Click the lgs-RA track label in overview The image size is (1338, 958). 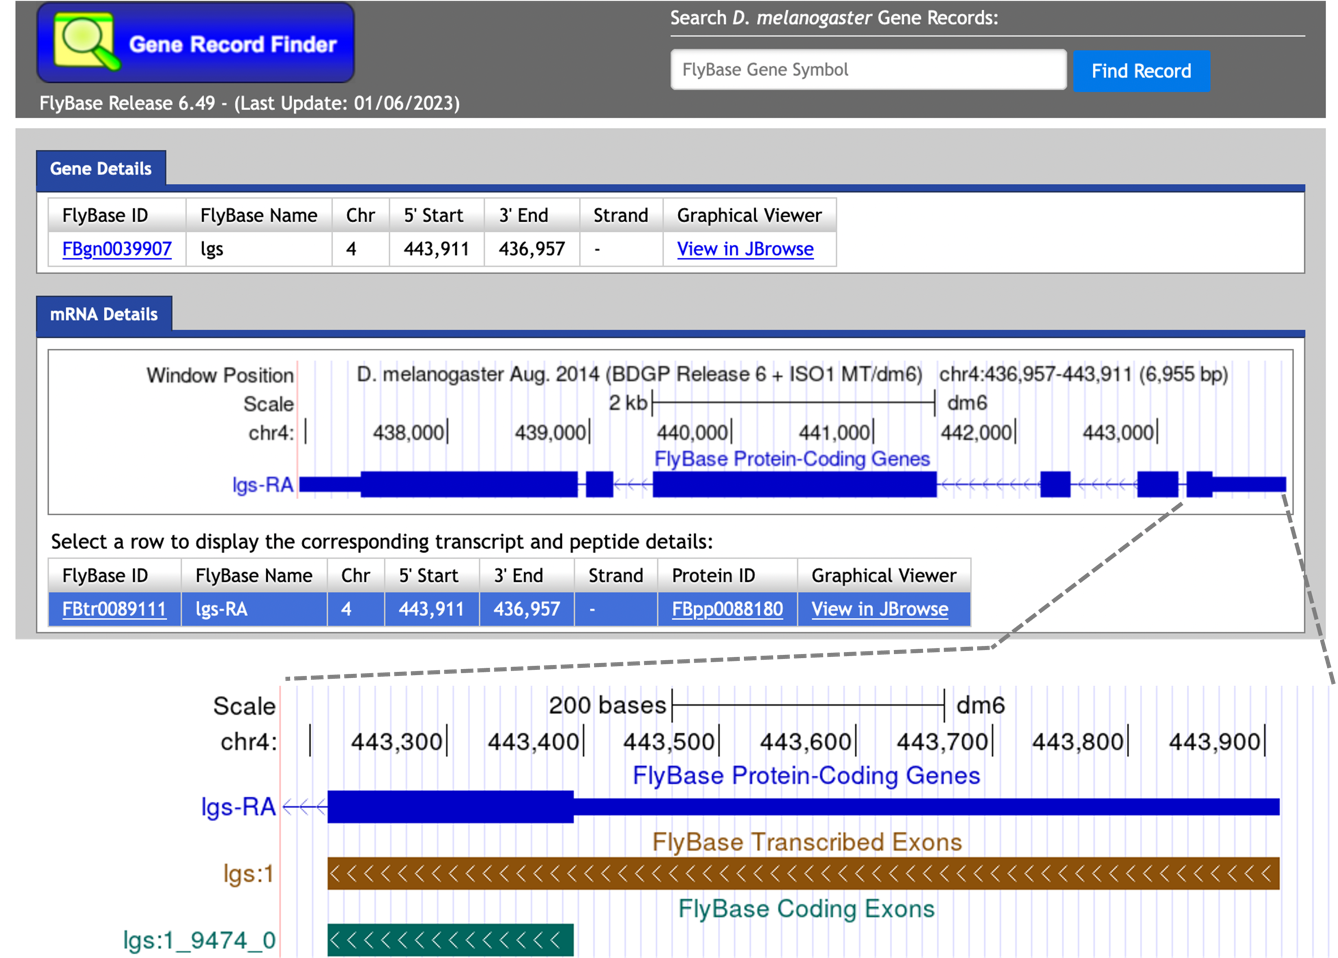click(263, 485)
